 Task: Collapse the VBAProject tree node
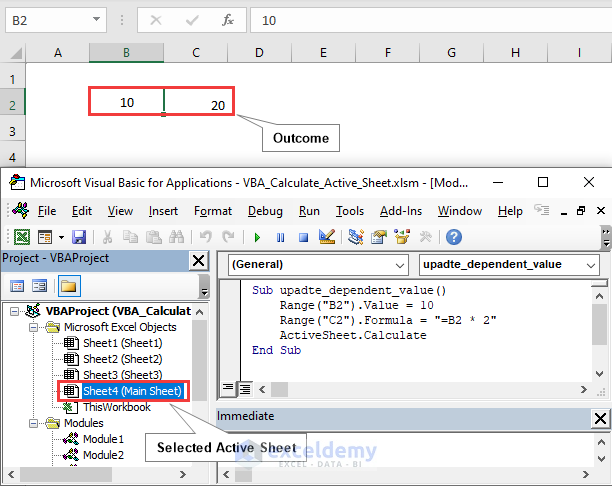pyautogui.click(x=14, y=312)
